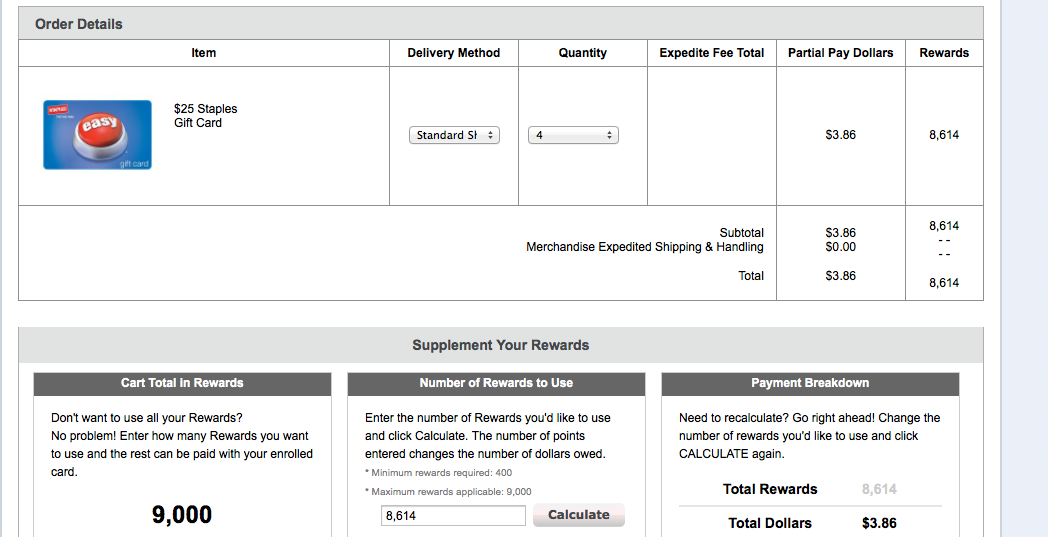Click '* Minimum rewards required: 400' note
The width and height of the screenshot is (1048, 537).
click(438, 473)
